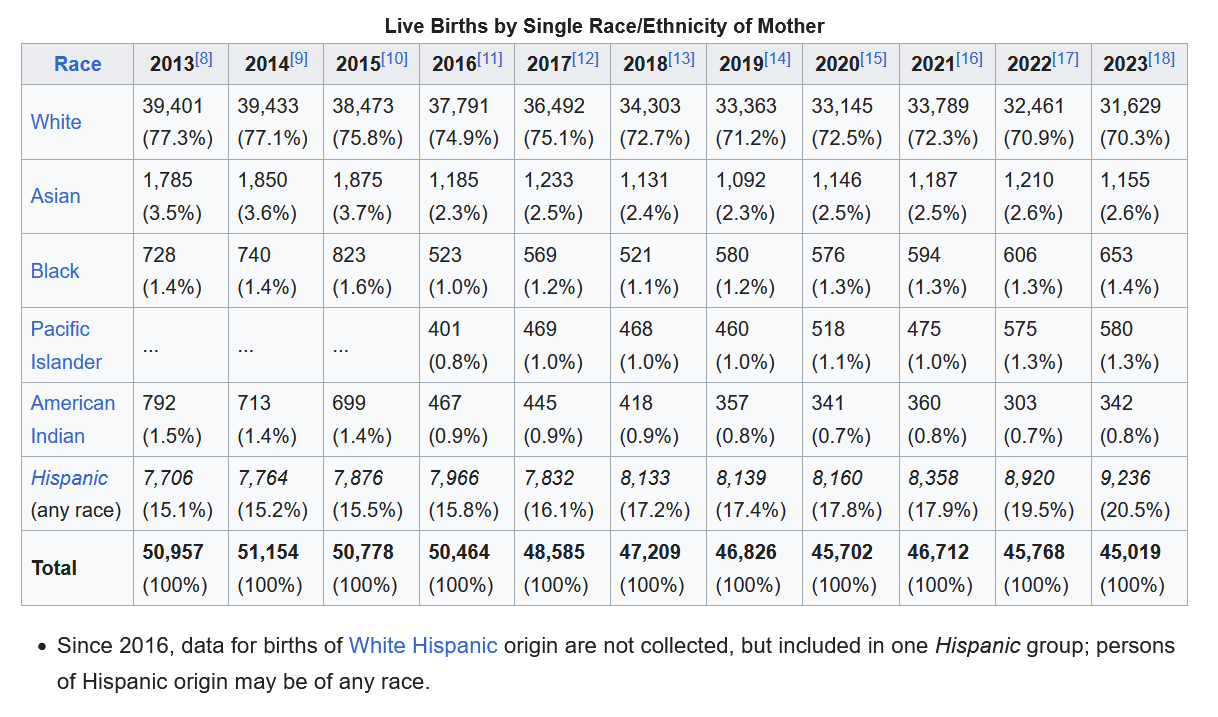Open citation [11] next to 2016
This screenshot has height=717, width=1218.
(490, 59)
